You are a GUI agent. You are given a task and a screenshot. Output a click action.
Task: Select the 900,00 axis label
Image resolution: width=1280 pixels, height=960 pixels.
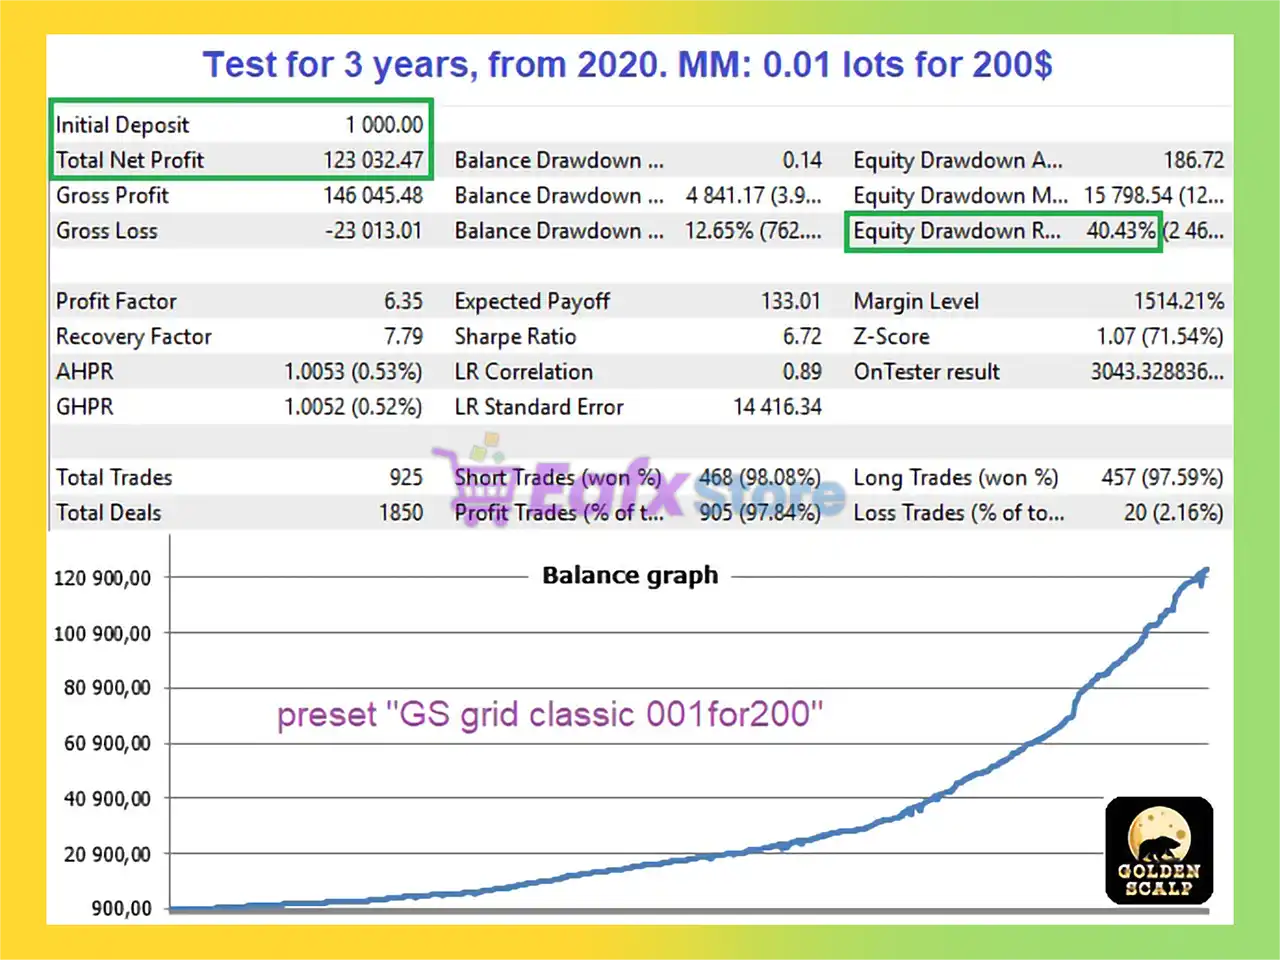coord(122,908)
